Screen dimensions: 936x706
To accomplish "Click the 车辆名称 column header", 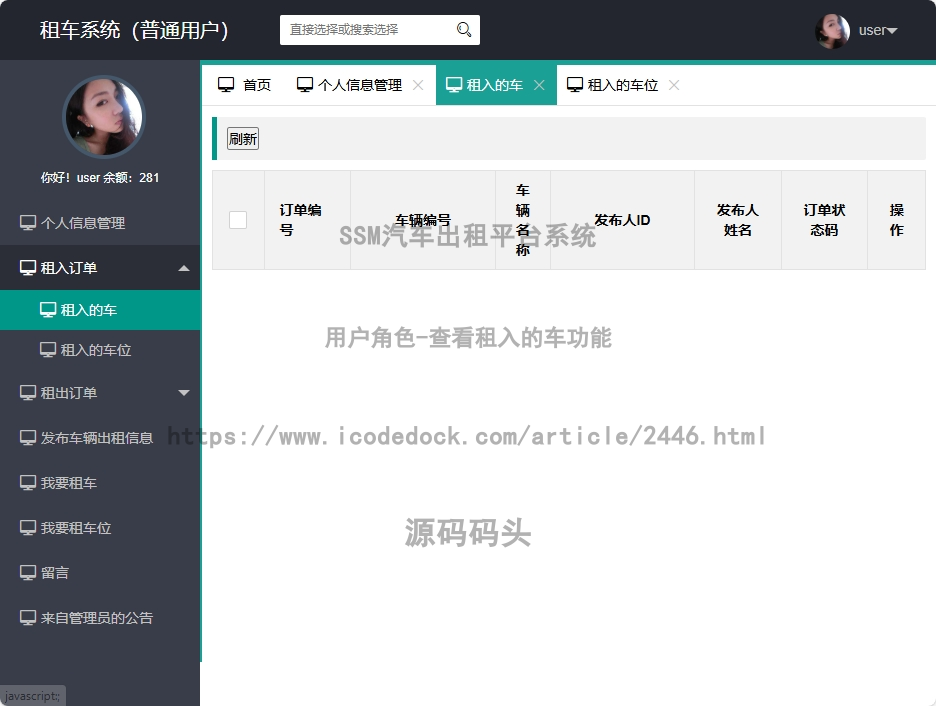I will click(523, 220).
